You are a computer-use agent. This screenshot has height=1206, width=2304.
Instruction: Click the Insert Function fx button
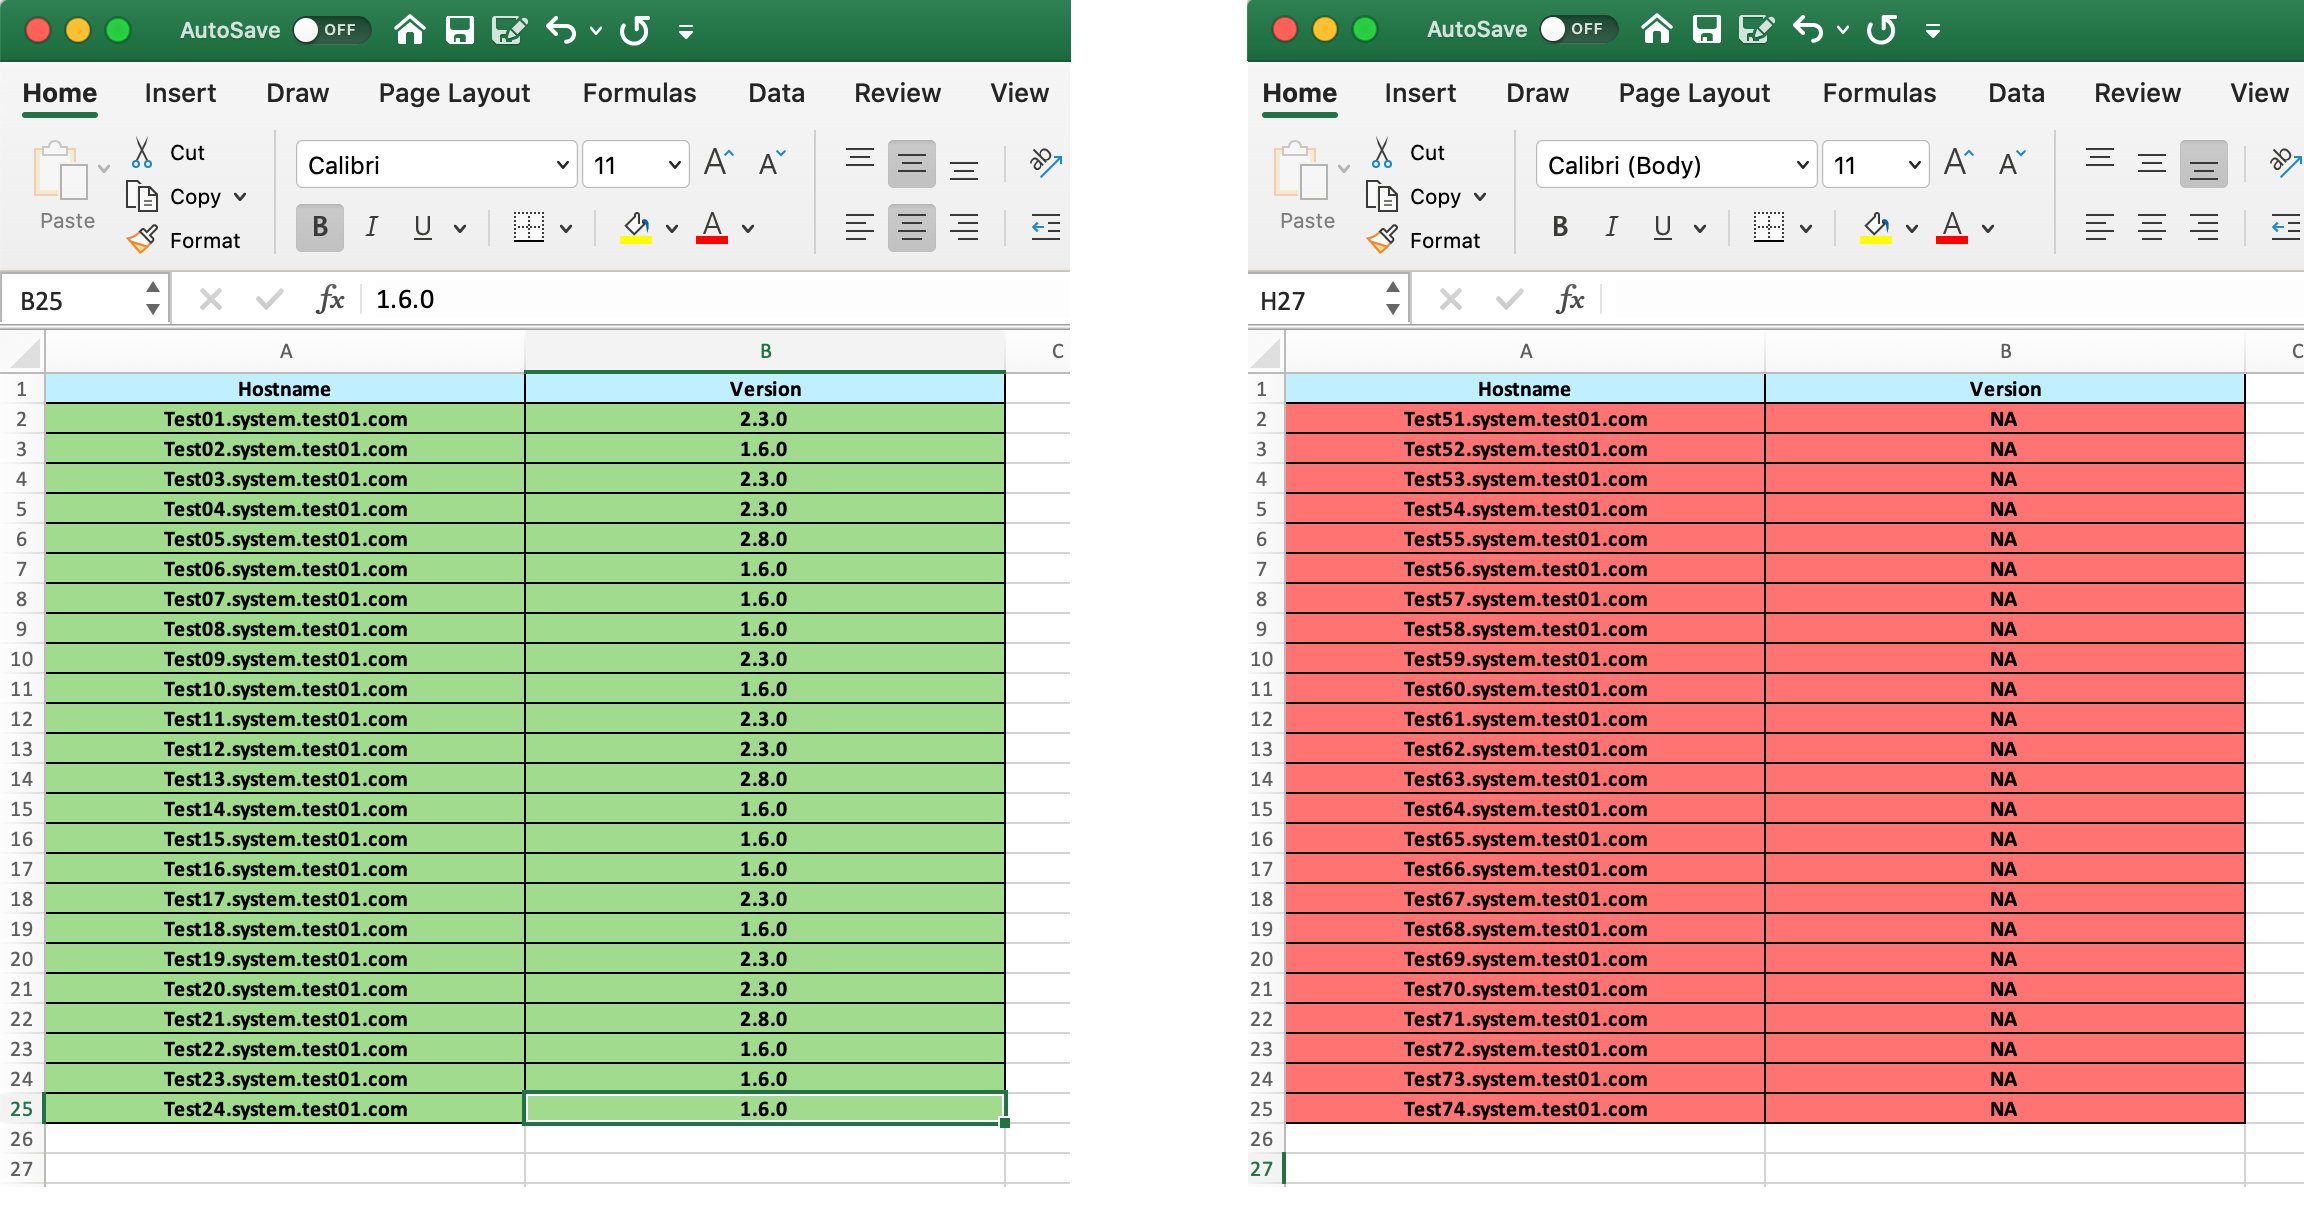pos(331,298)
